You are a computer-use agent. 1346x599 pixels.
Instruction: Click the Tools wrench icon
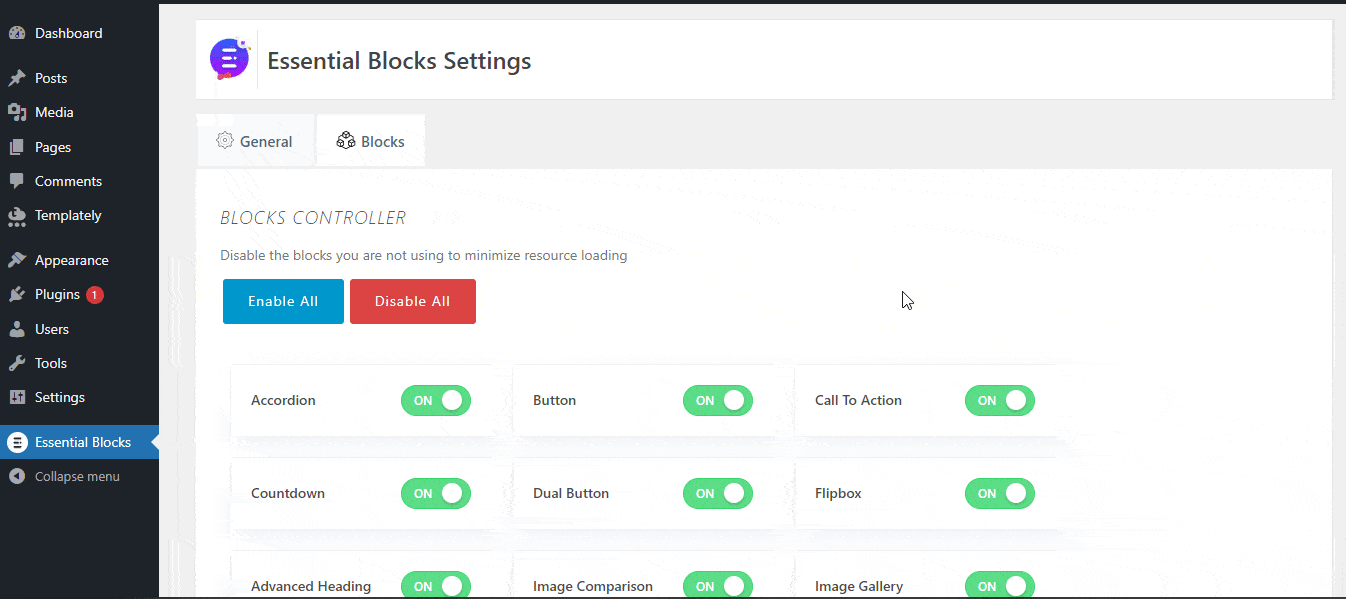[17, 363]
